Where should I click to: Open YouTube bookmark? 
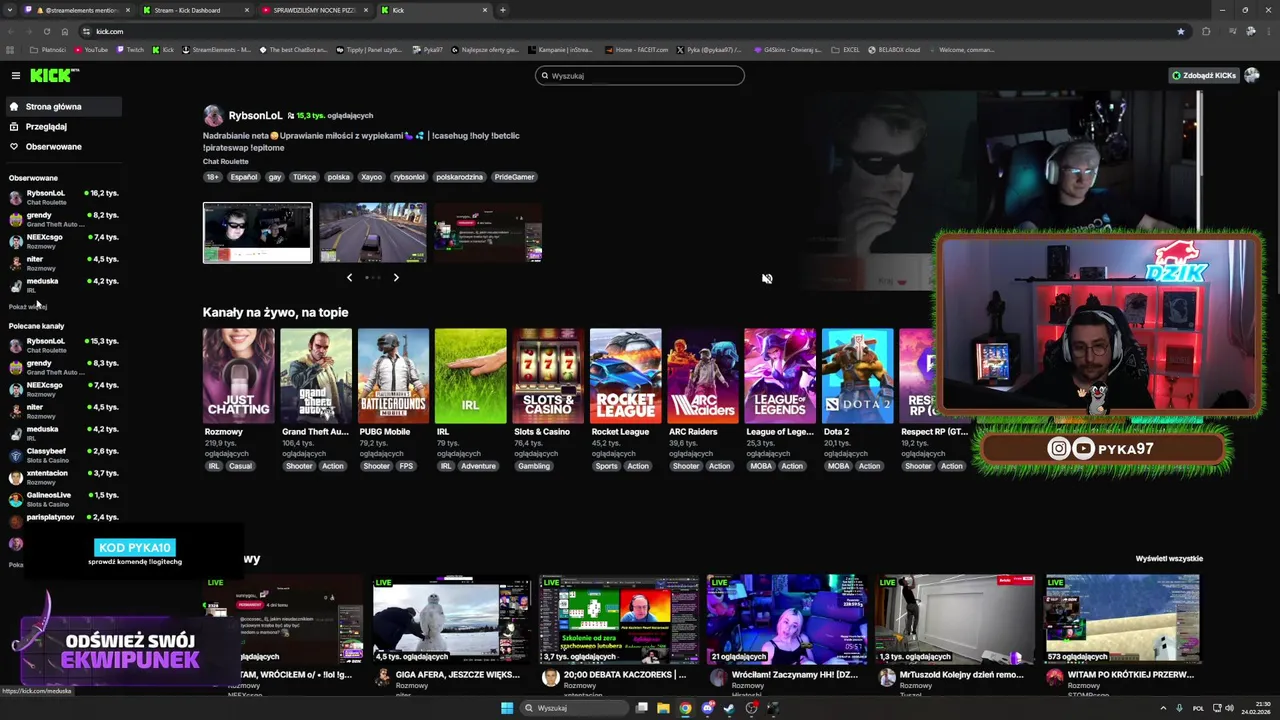91,49
